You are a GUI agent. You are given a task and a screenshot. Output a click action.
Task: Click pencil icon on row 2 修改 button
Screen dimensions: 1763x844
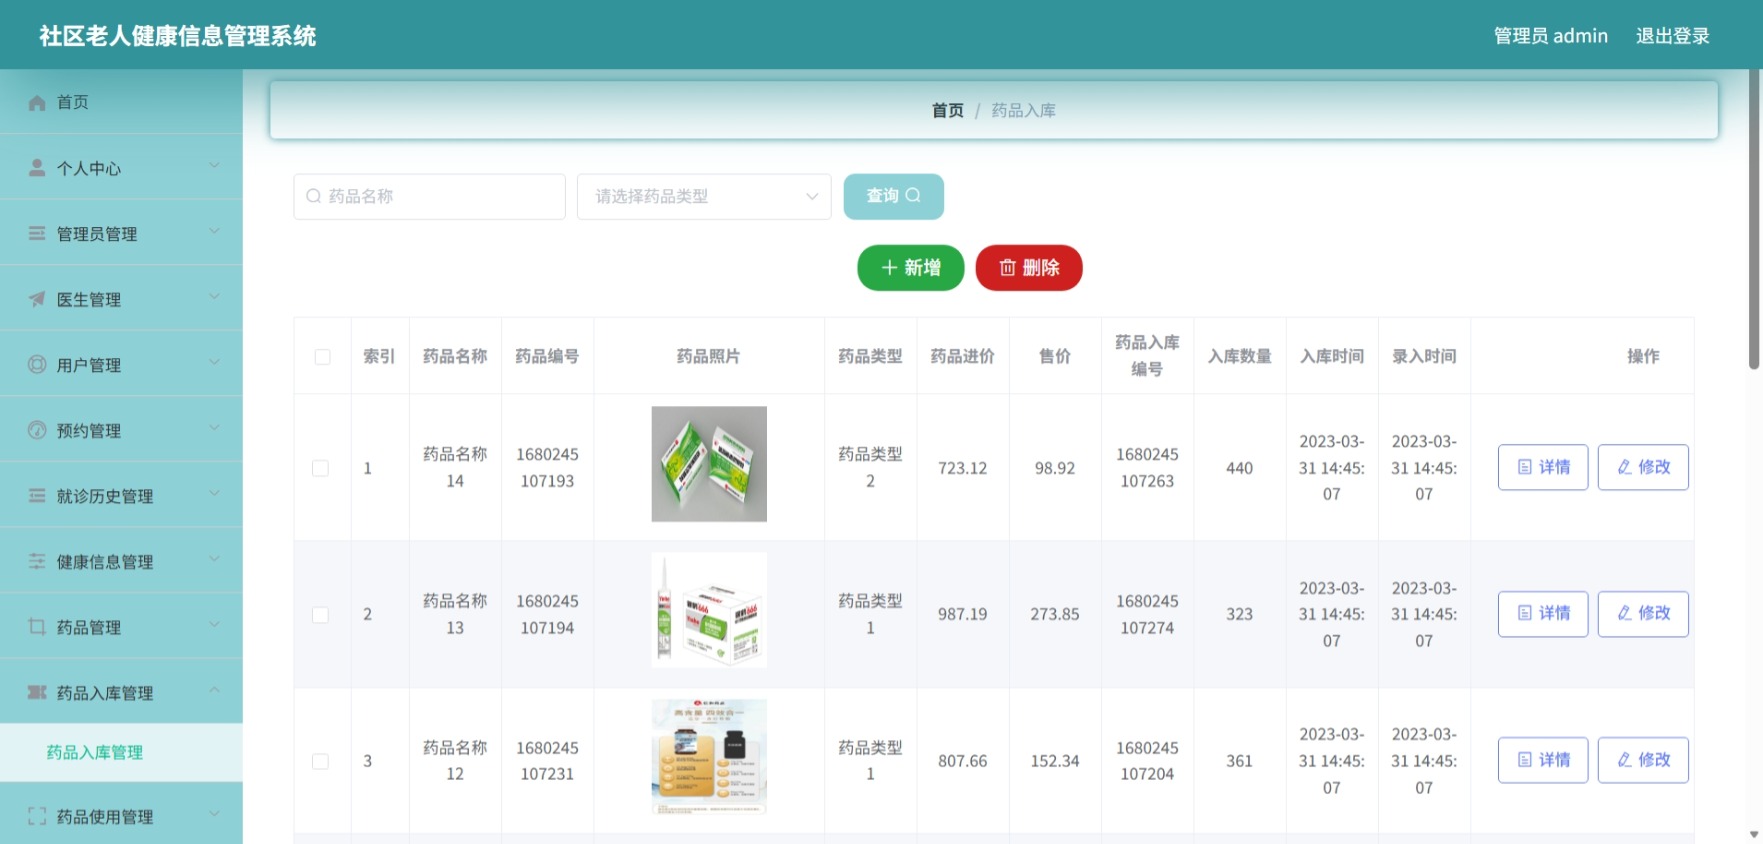tap(1624, 613)
